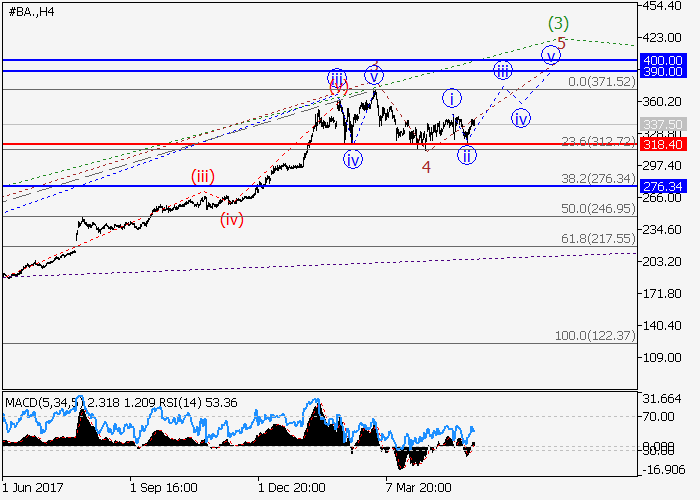Select the red (iii) wave label
Image resolution: width=700 pixels, height=500 pixels.
pos(204,176)
